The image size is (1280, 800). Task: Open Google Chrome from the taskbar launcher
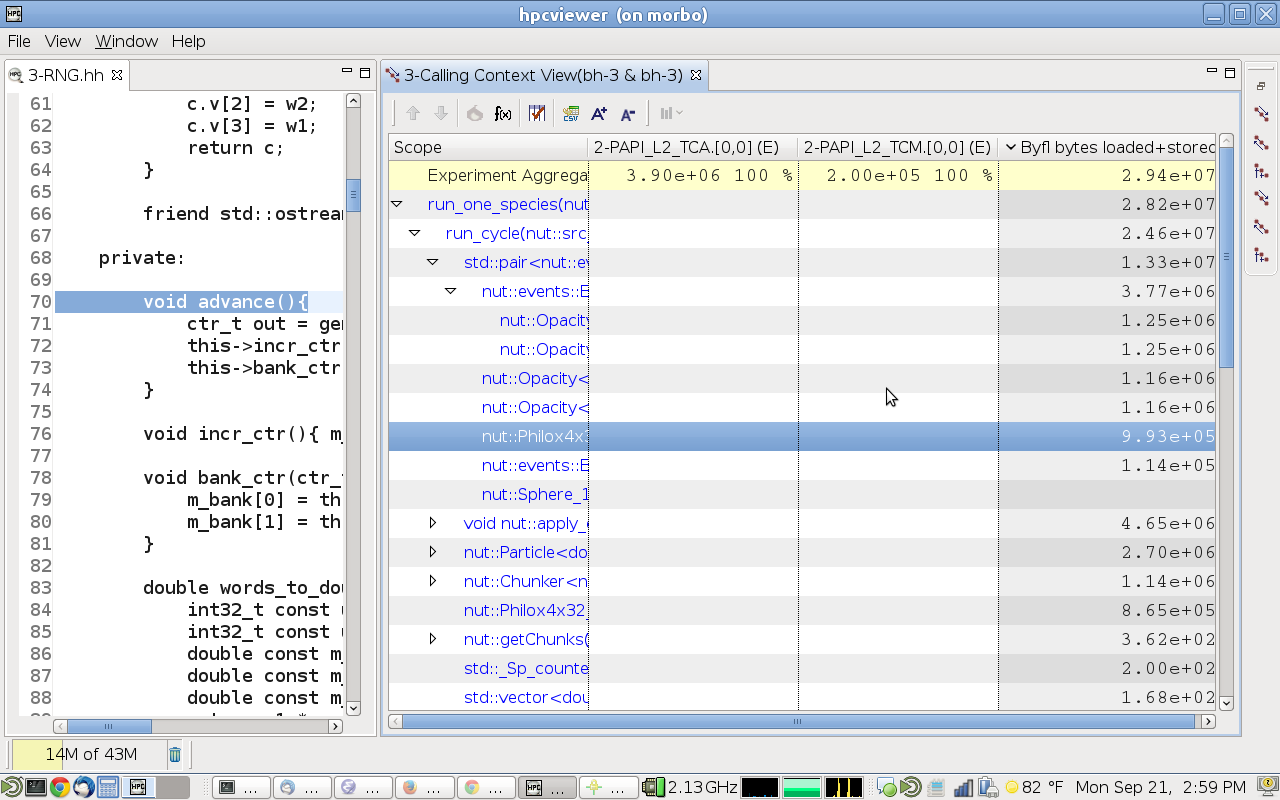click(x=60, y=787)
